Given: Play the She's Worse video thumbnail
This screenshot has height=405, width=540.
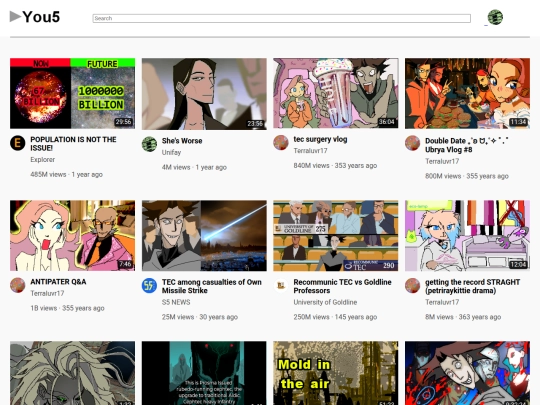Looking at the screenshot, I should (x=204, y=94).
